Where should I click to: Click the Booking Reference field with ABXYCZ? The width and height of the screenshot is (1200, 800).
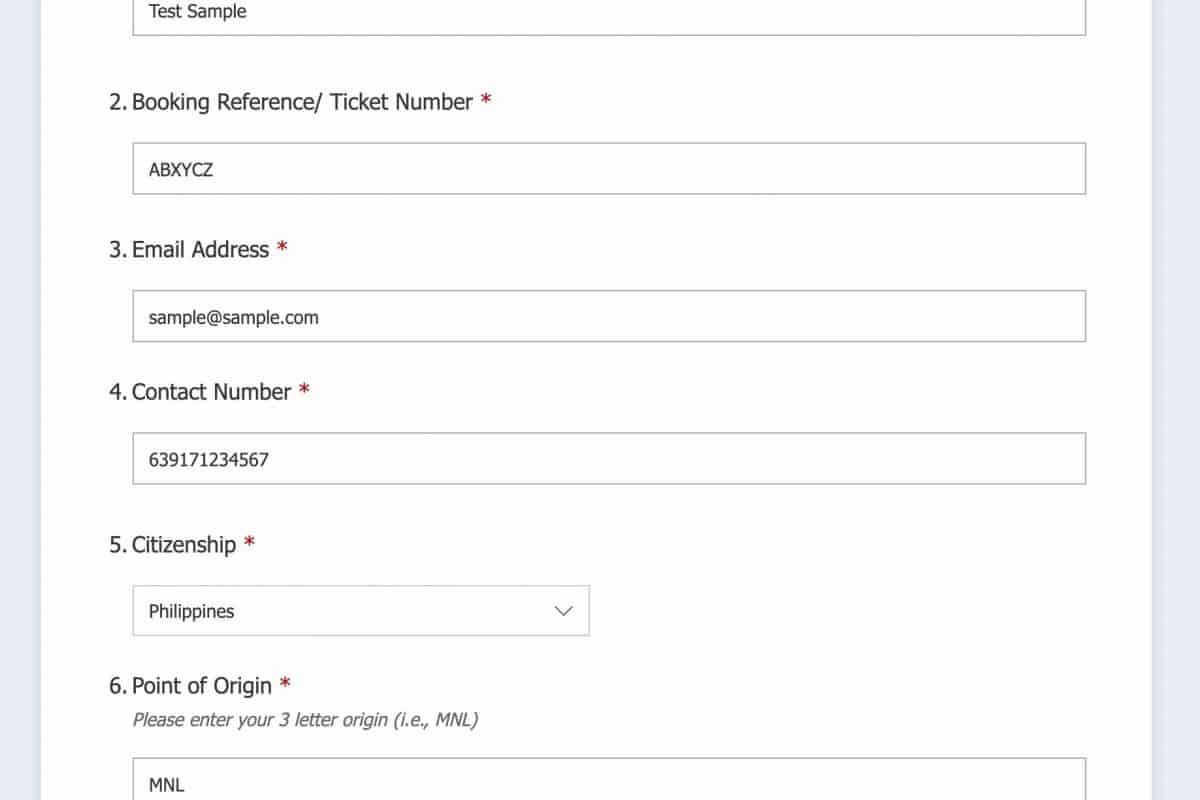click(x=608, y=169)
